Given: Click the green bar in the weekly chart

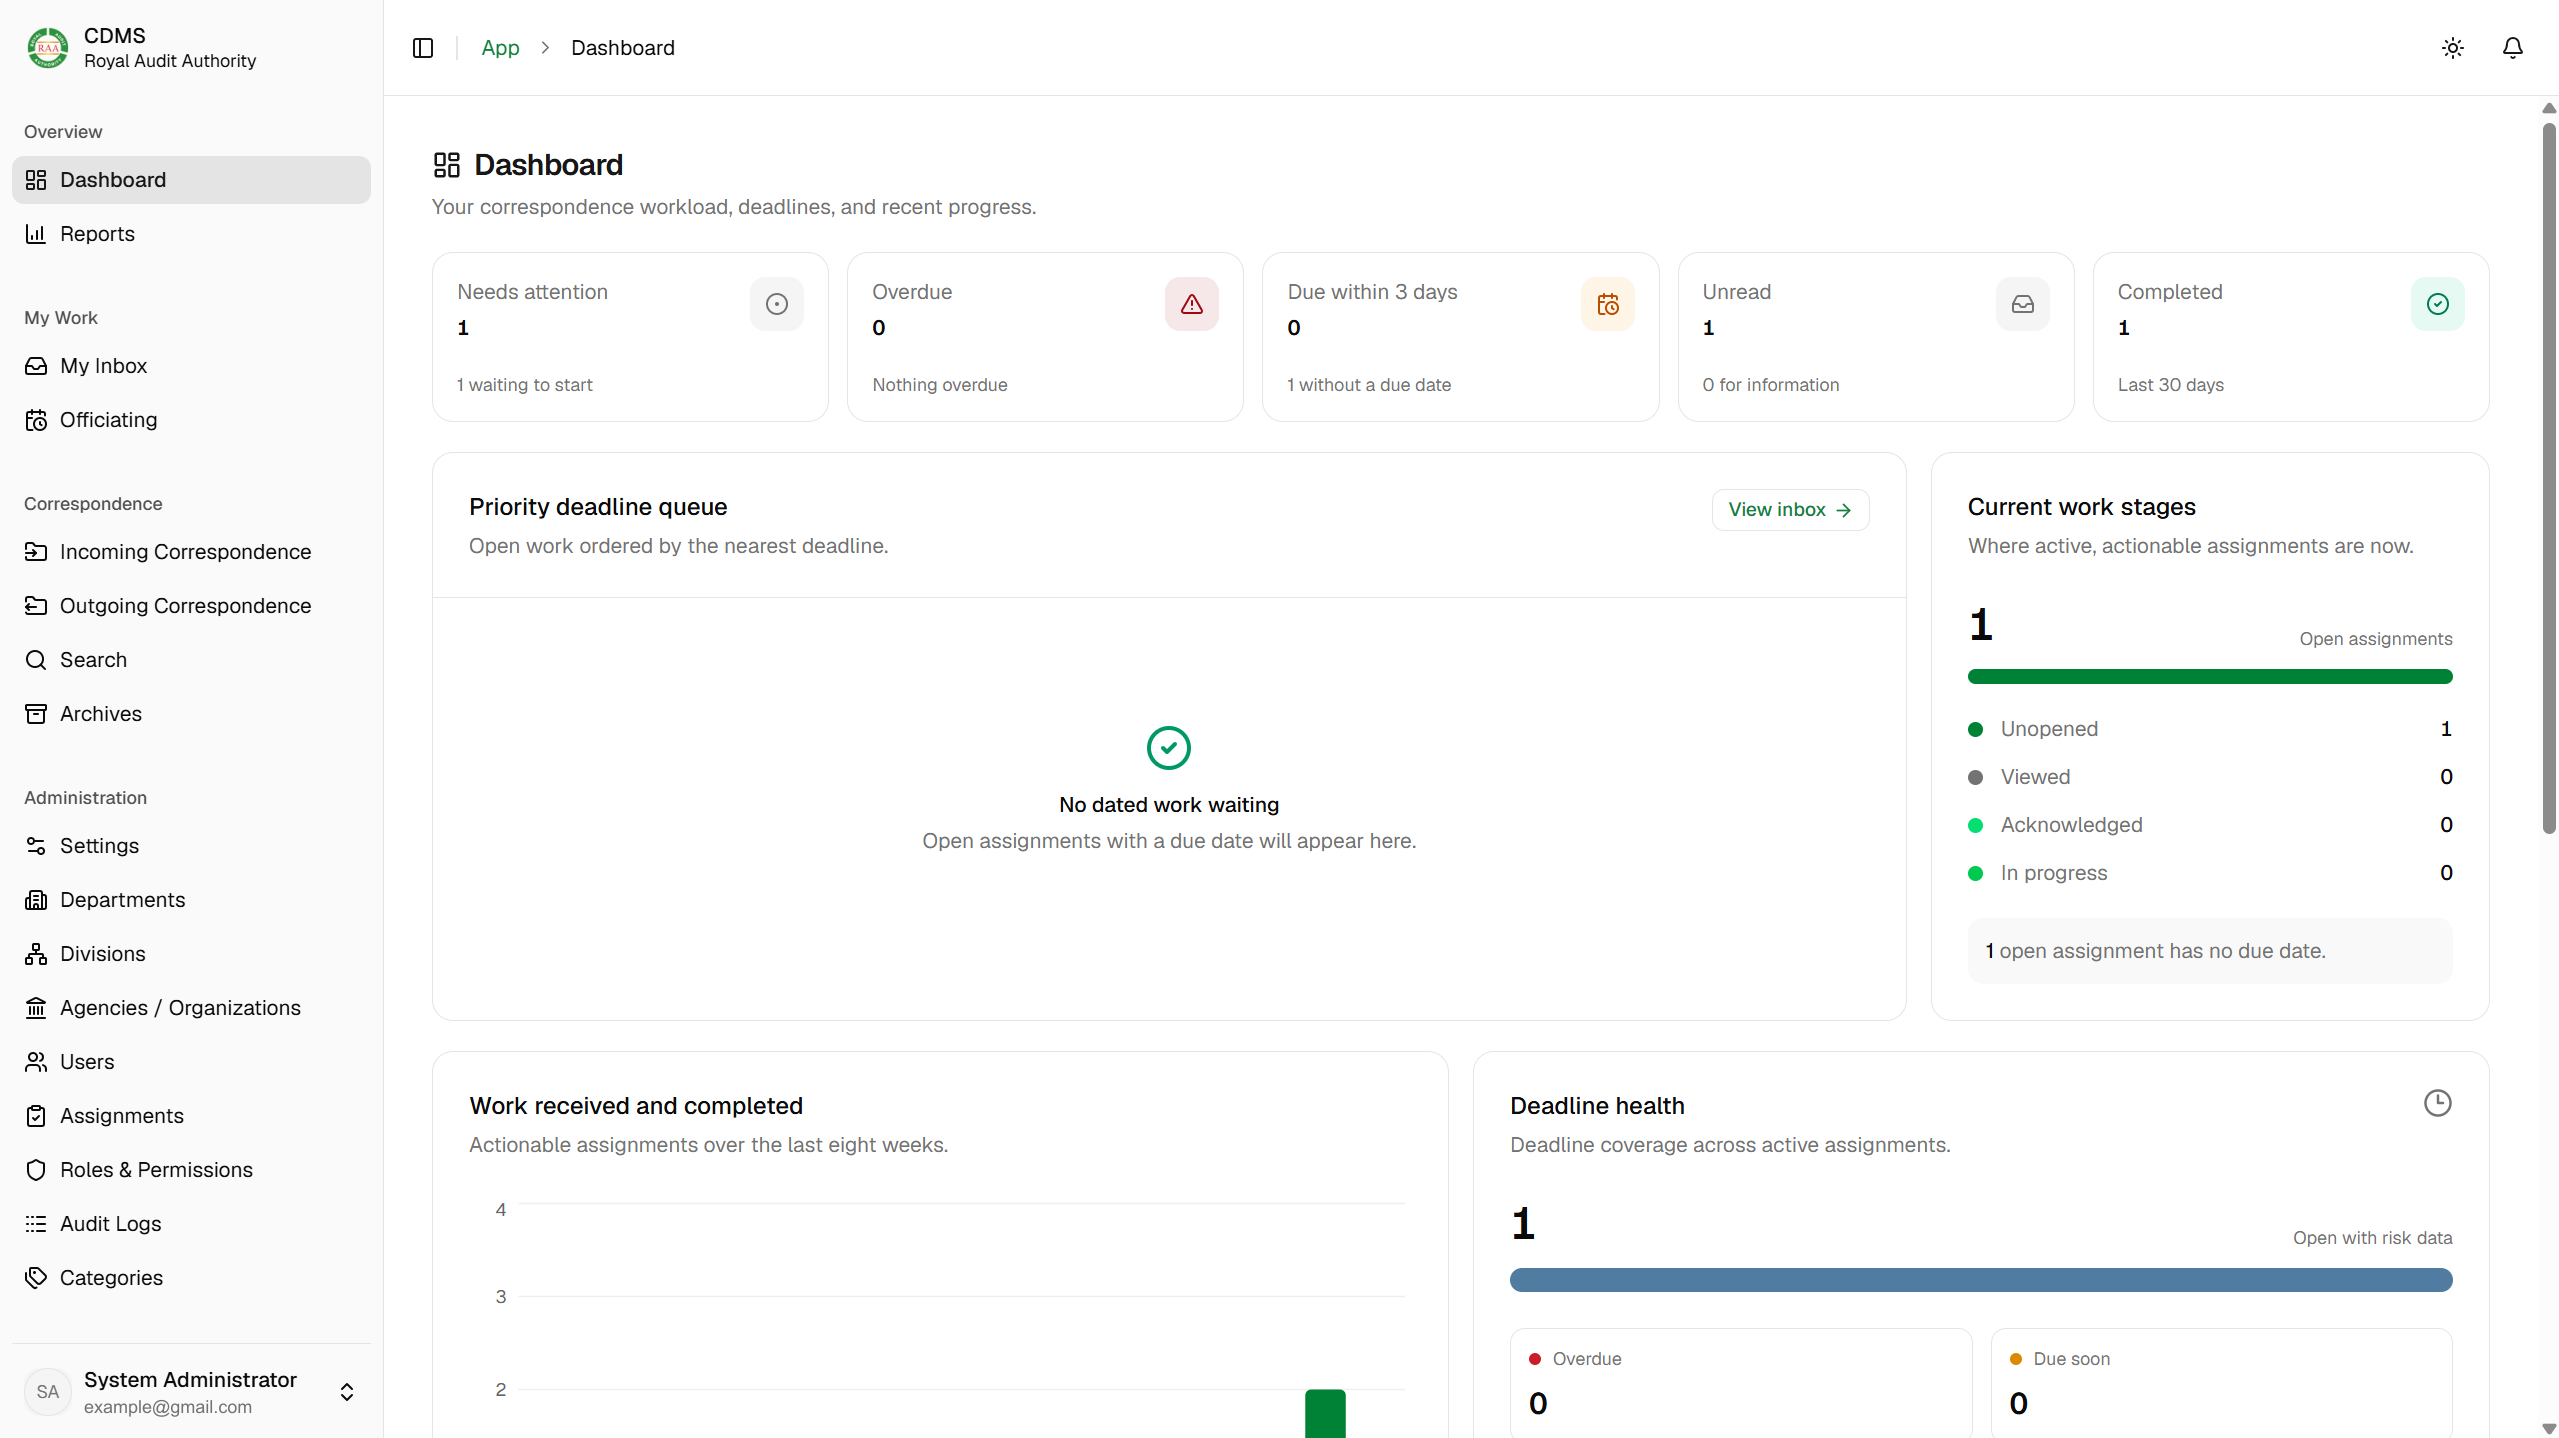Looking at the screenshot, I should [1325, 1413].
